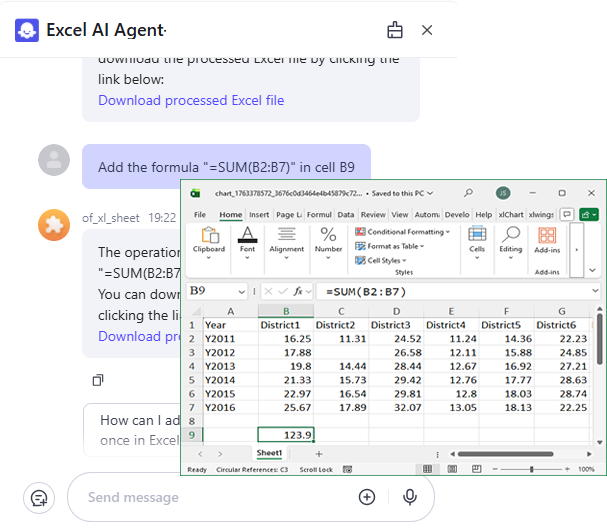This screenshot has width=607, height=532.
Task: Open the File tab in Excel
Action: coord(200,215)
